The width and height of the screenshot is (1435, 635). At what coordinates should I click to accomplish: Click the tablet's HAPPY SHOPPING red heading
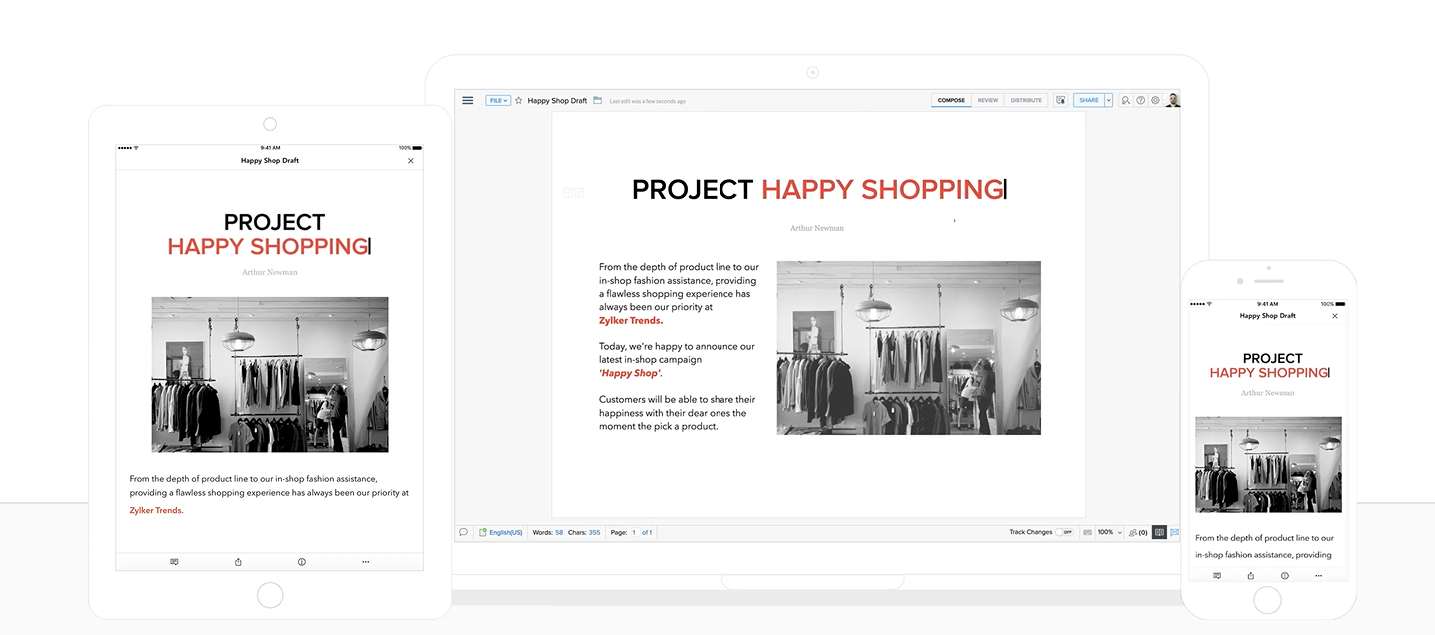pyautogui.click(x=268, y=246)
